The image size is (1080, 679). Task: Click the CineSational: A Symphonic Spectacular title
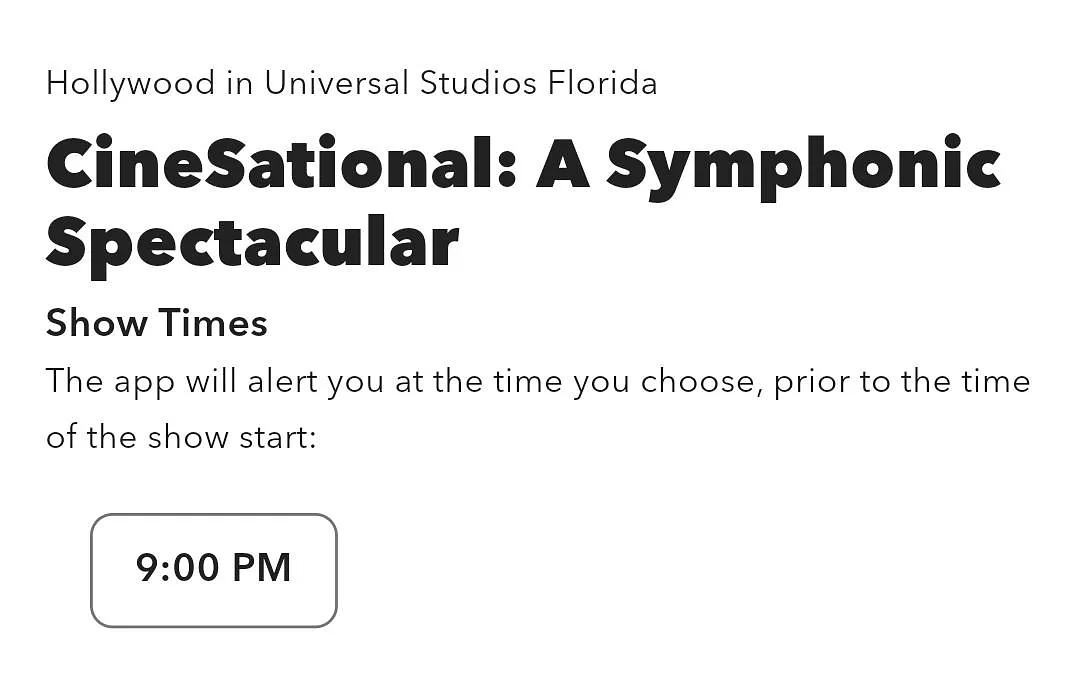coord(523,204)
